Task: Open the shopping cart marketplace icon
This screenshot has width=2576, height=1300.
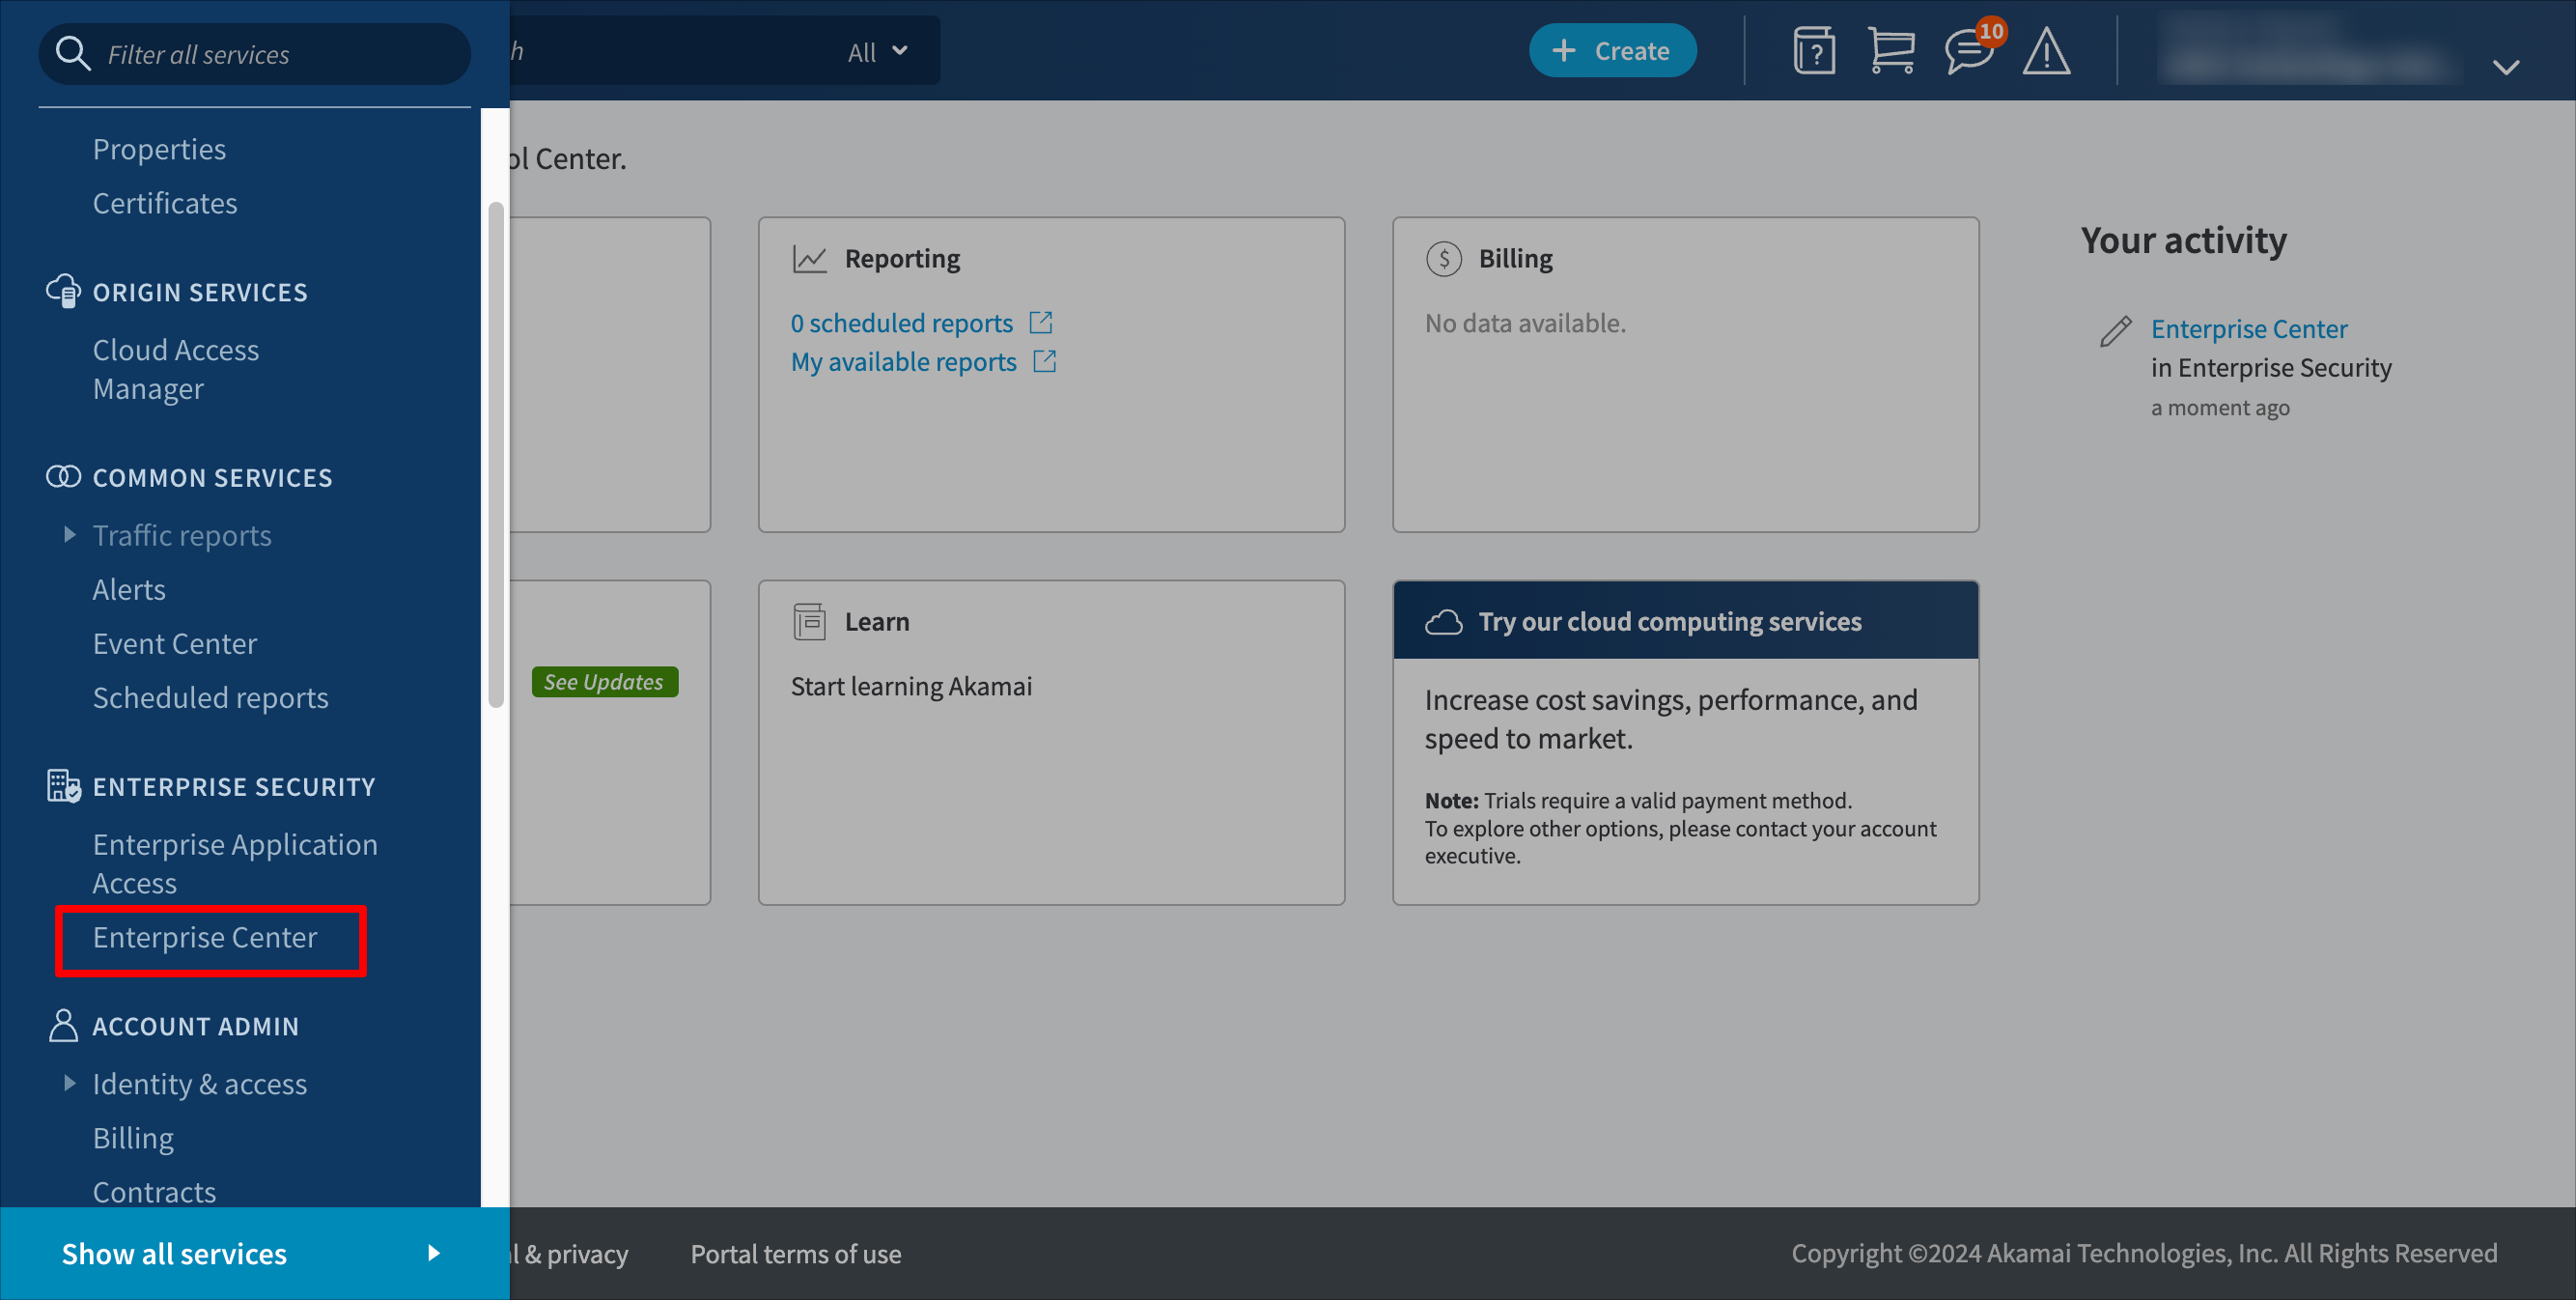Action: (1891, 51)
